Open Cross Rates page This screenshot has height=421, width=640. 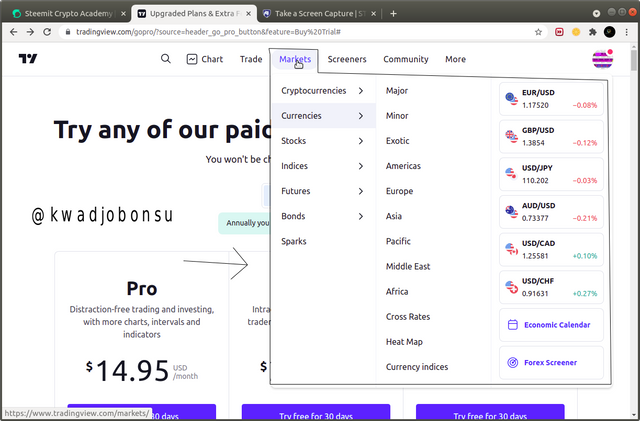pos(408,316)
